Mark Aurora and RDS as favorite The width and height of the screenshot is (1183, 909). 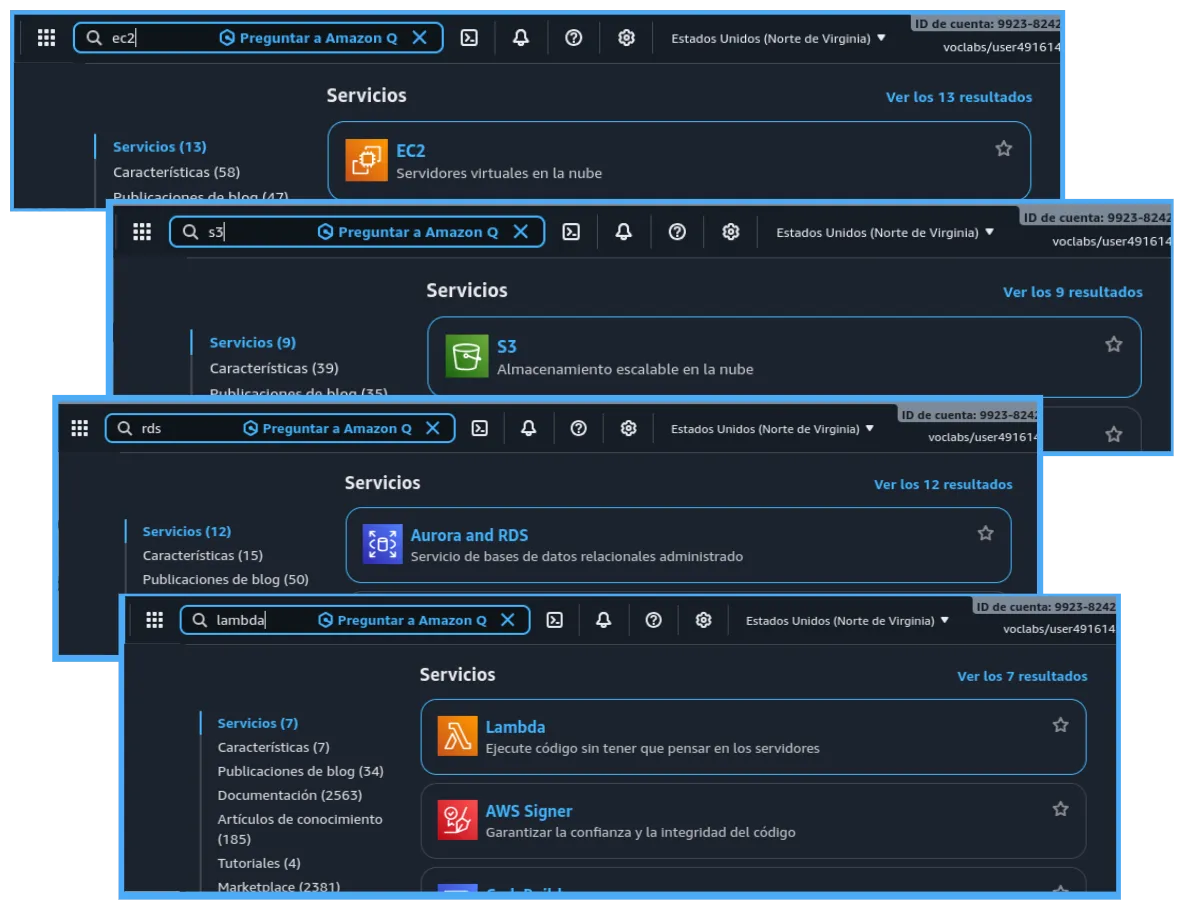click(x=985, y=533)
